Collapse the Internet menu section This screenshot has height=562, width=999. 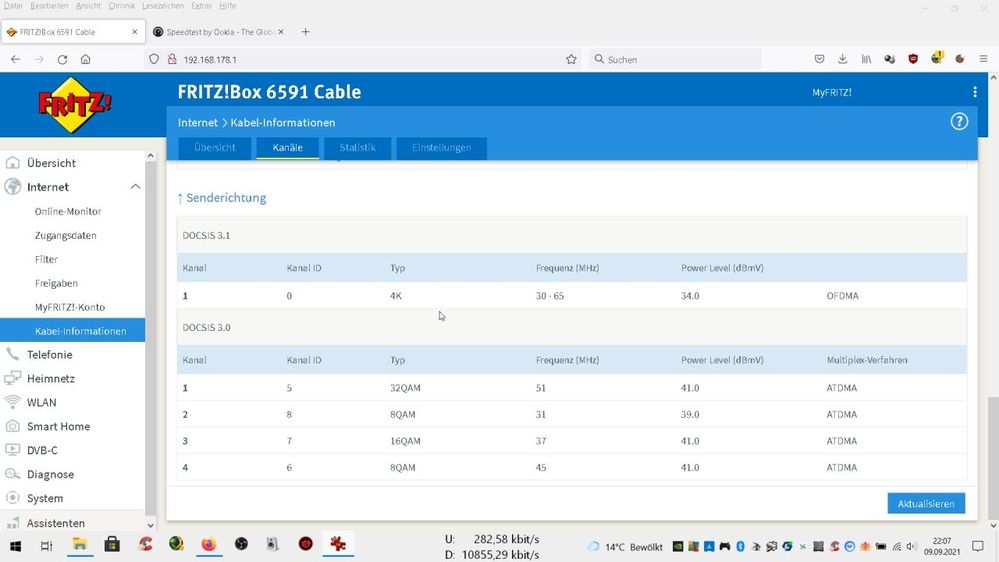click(x=135, y=187)
